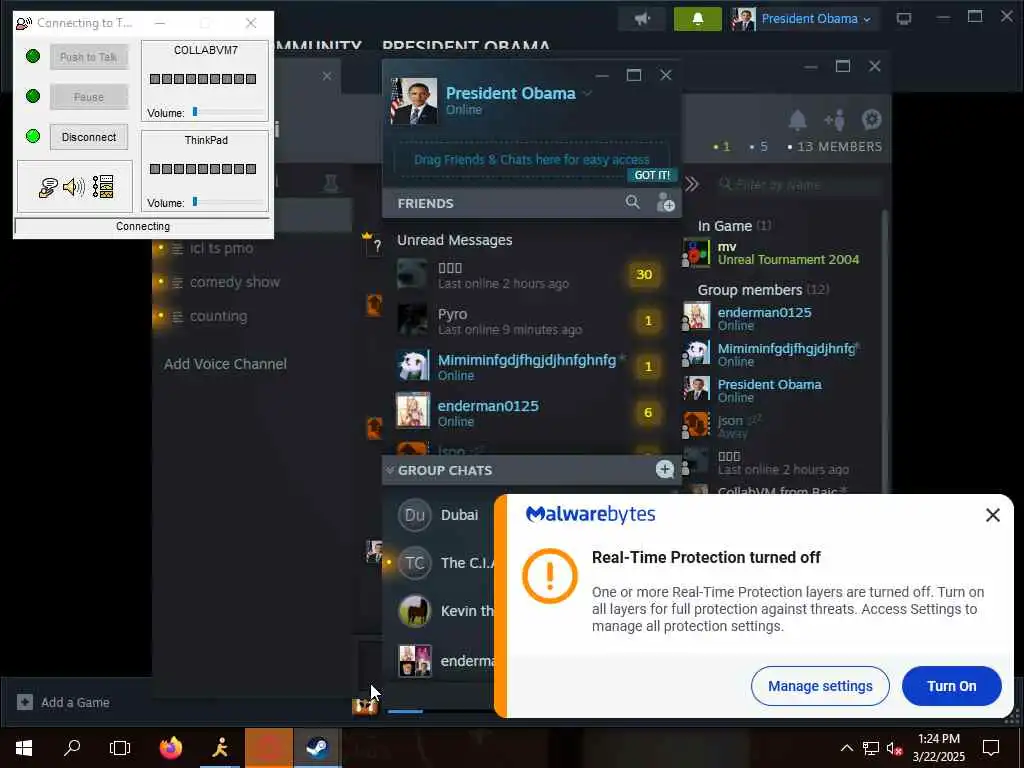Open the Dubai group chat
The width and height of the screenshot is (1024, 768).
click(x=444, y=515)
